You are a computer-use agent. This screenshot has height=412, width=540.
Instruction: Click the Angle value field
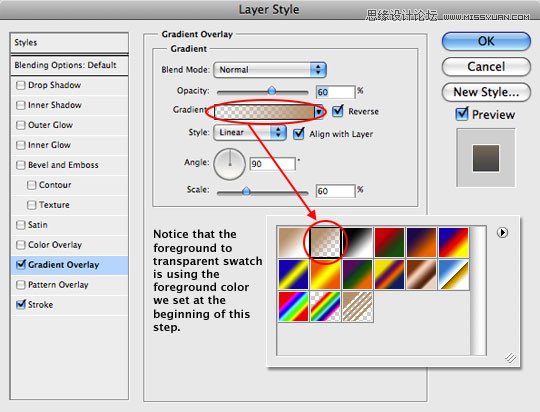(x=273, y=164)
